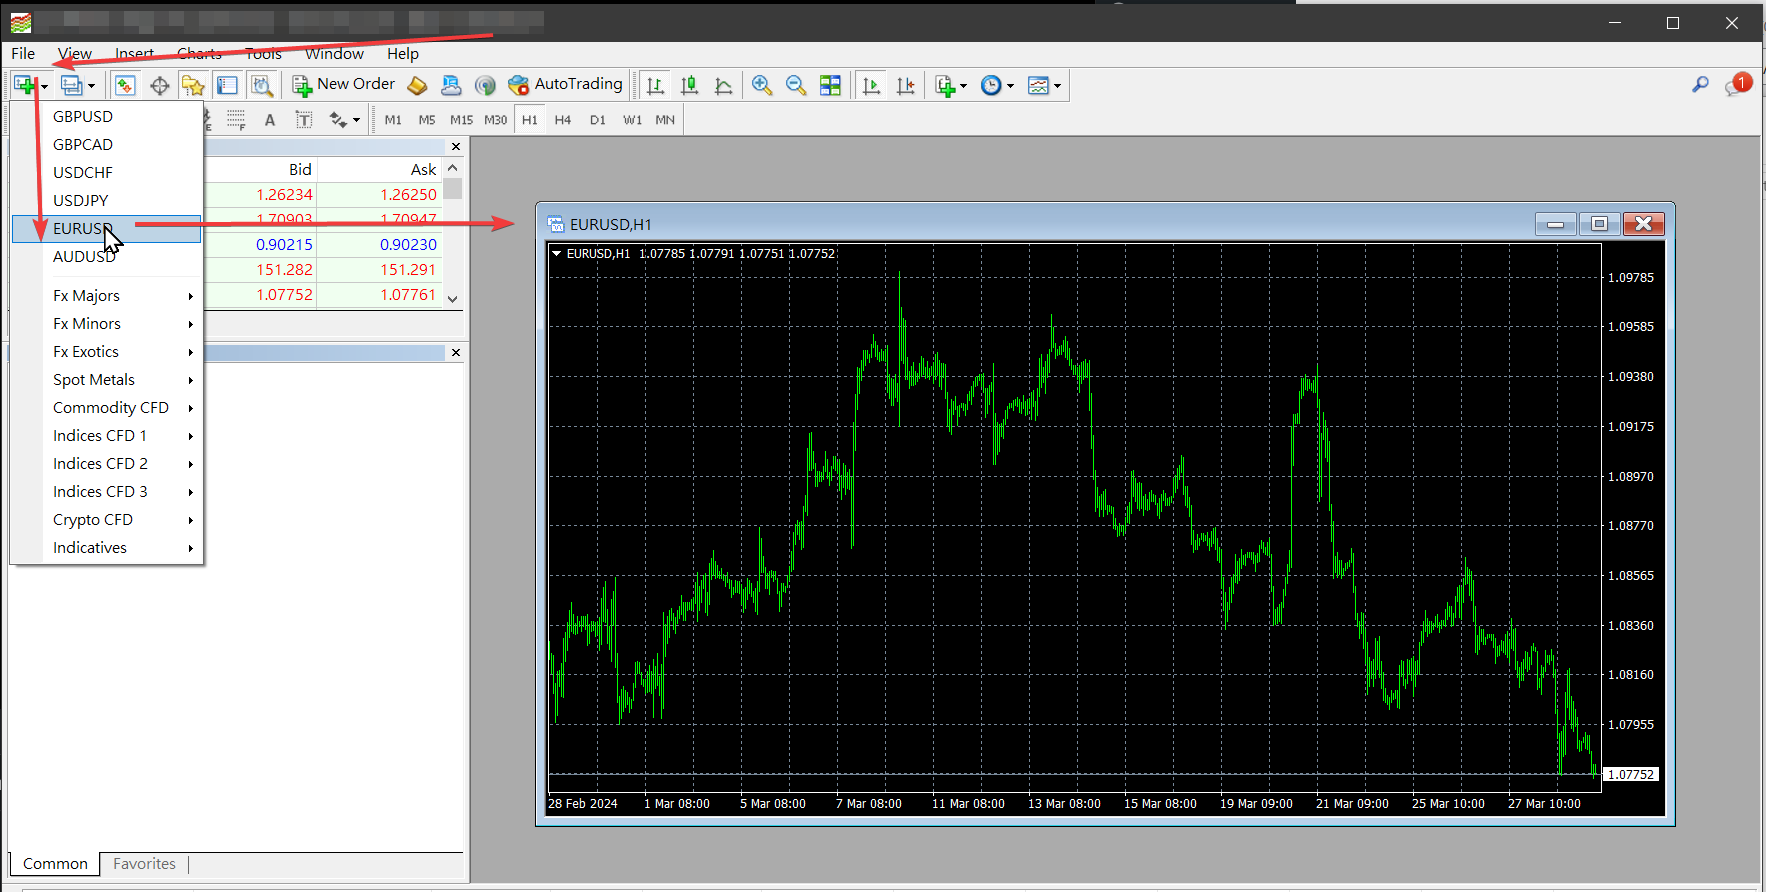Expand the Fx Majors submenu
The width and height of the screenshot is (1766, 892).
coord(107,296)
